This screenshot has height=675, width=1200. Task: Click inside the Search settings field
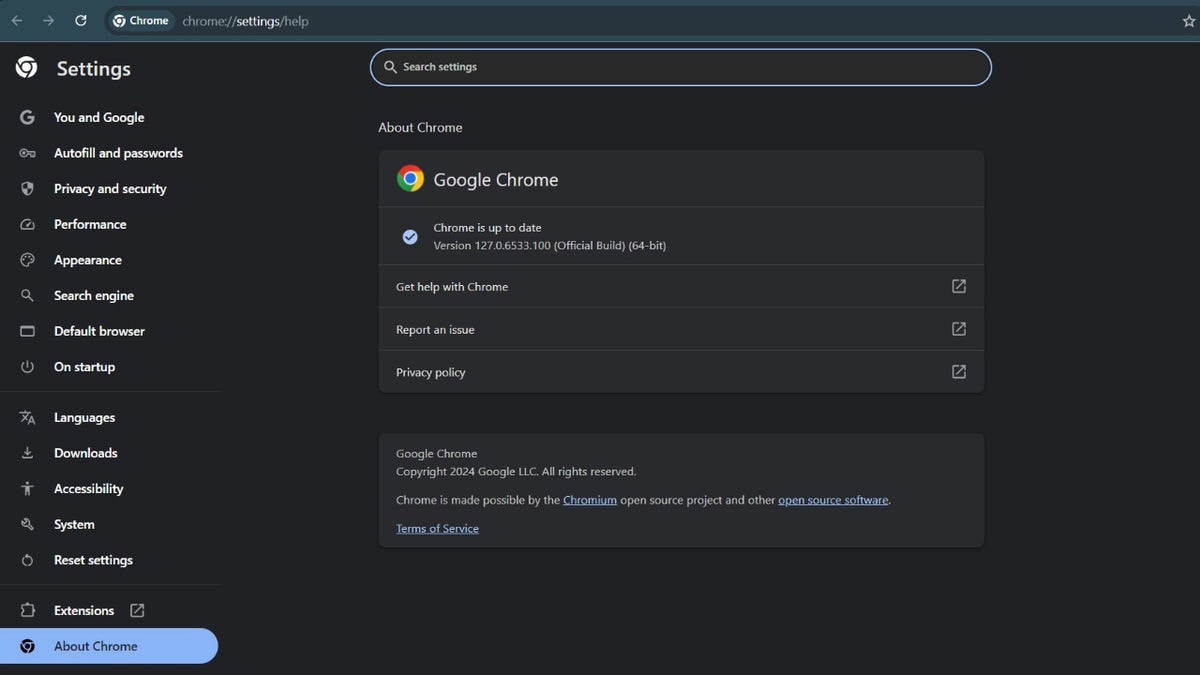coord(680,67)
